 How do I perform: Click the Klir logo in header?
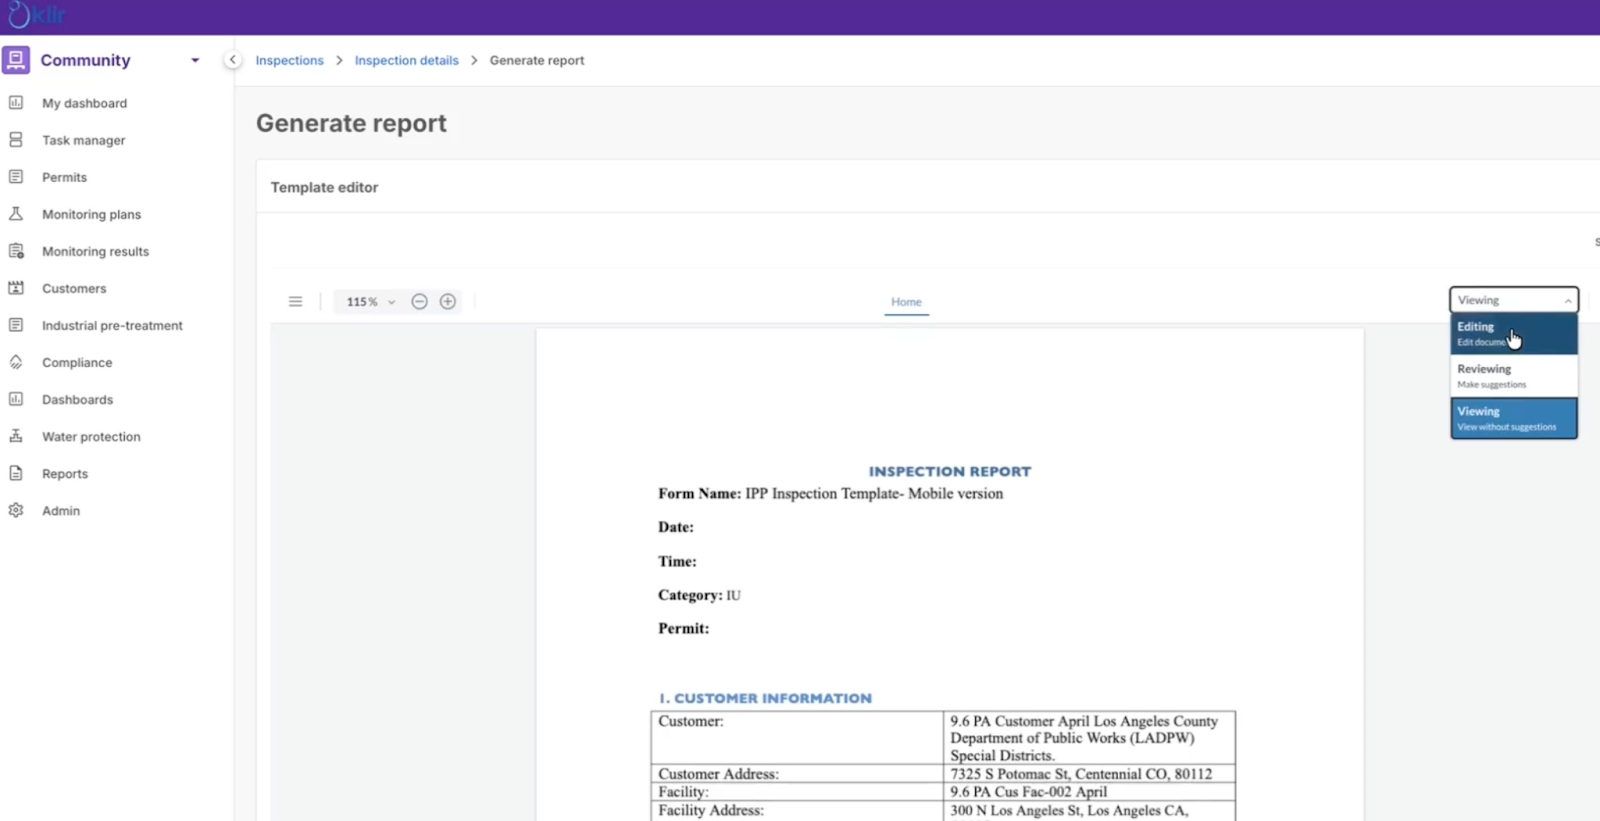(35, 16)
